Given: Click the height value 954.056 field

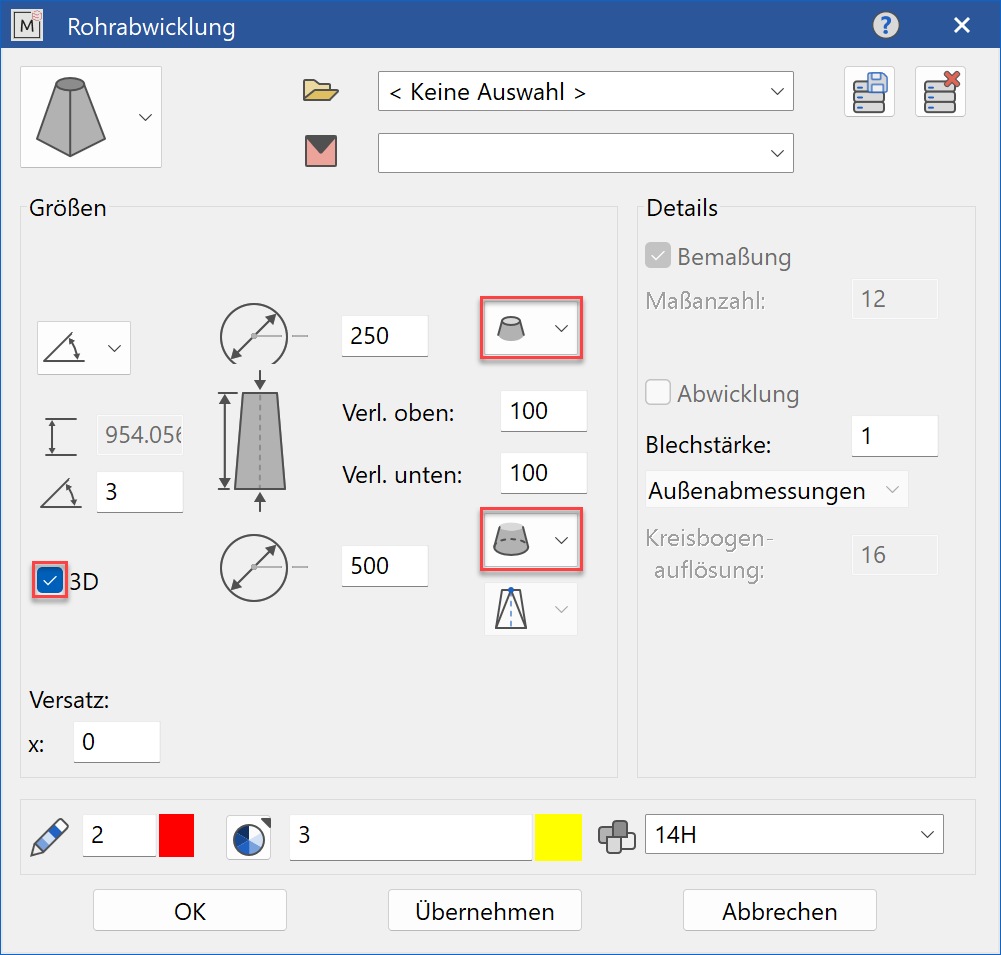Looking at the screenshot, I should tap(140, 435).
